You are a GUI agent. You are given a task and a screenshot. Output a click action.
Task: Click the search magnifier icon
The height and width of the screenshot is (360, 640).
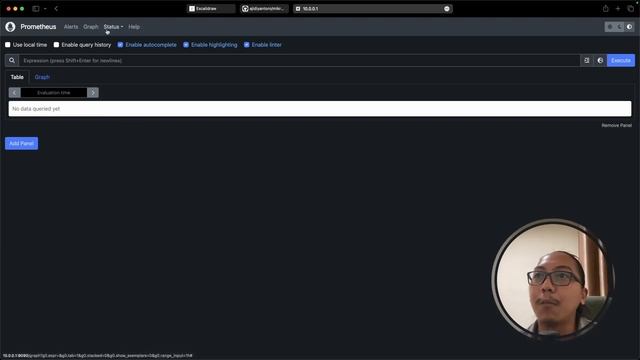(12, 60)
